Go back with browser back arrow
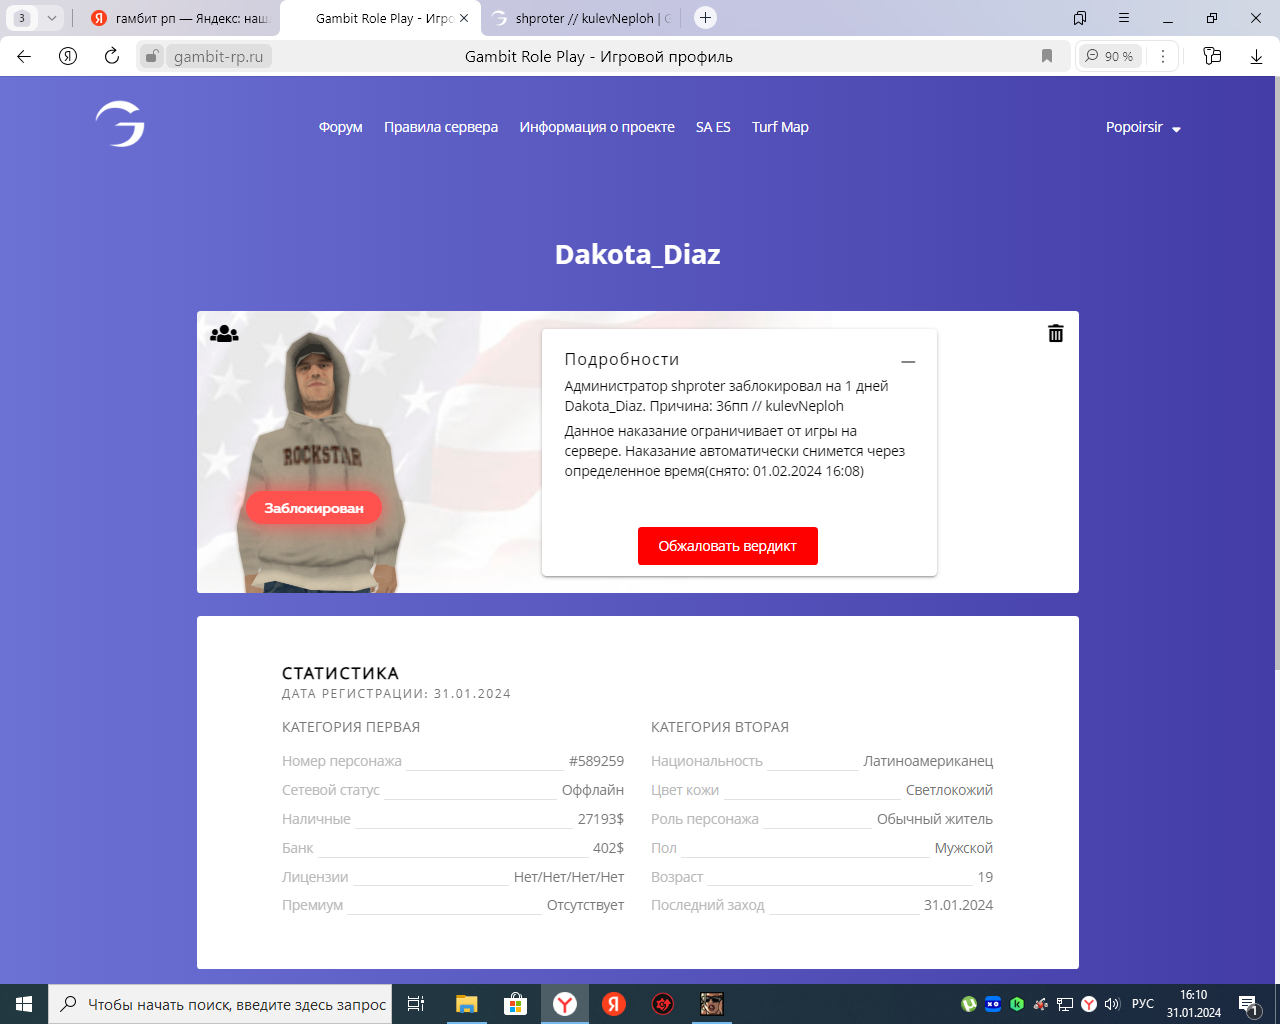Screen dimensions: 1280x1024 [x=24, y=56]
